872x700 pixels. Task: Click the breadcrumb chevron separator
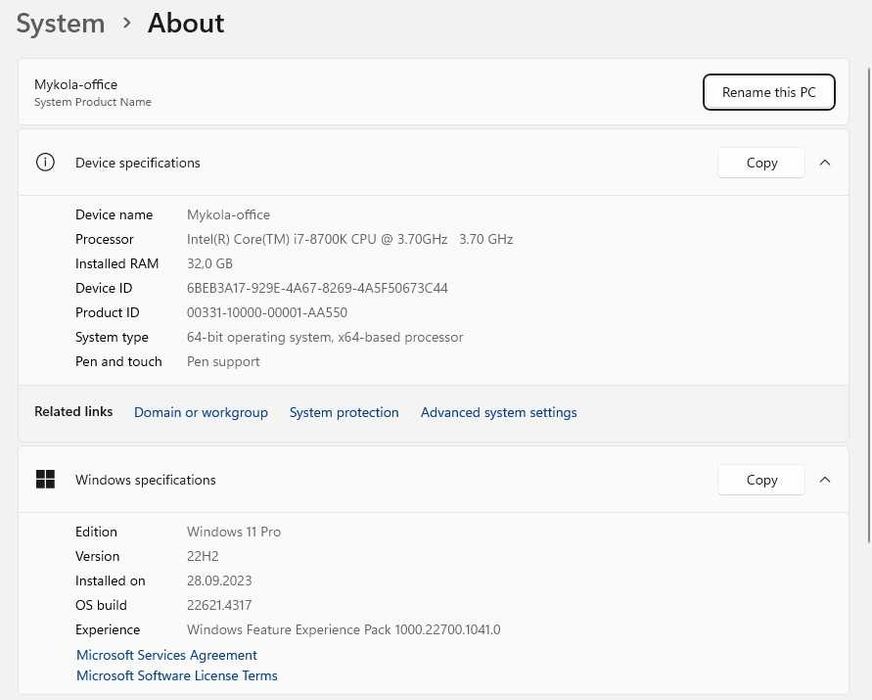(127, 23)
